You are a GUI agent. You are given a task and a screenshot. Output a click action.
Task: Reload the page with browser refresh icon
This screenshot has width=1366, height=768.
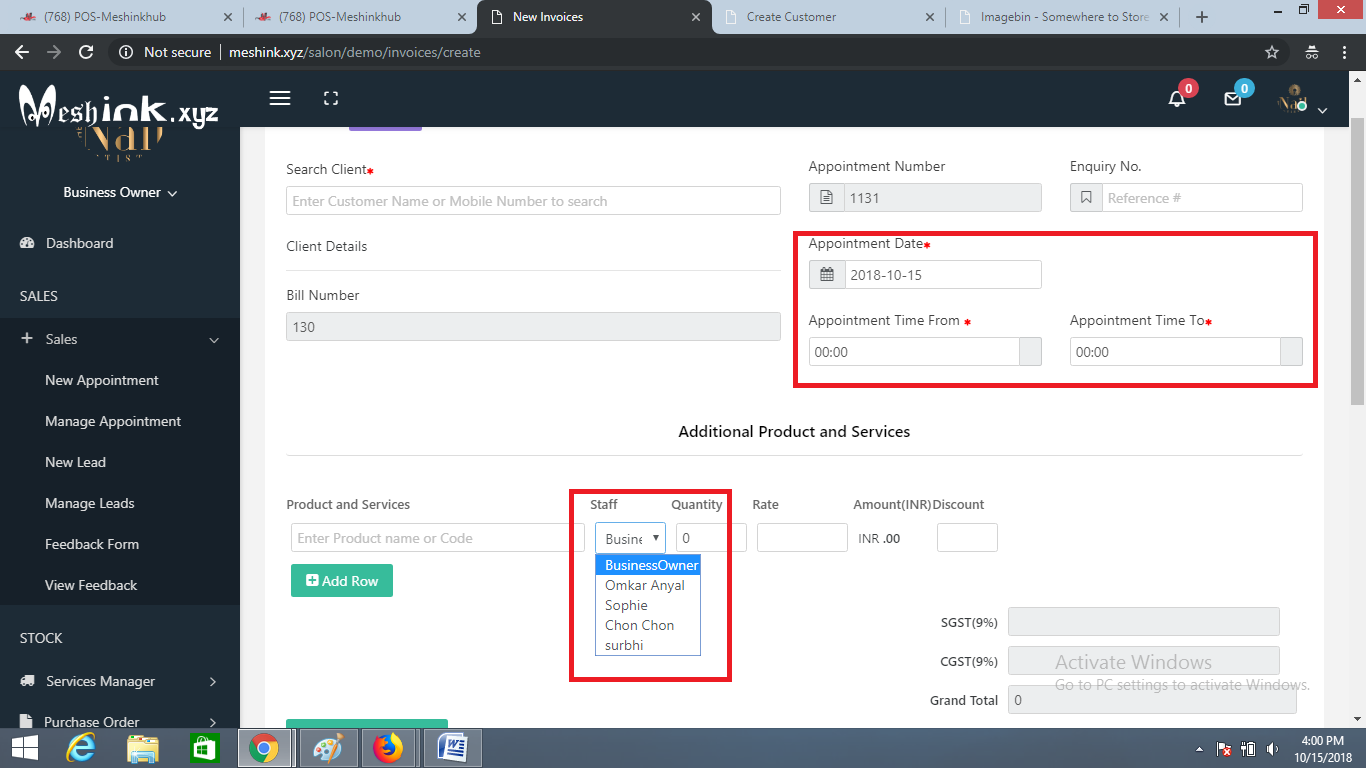tap(86, 52)
